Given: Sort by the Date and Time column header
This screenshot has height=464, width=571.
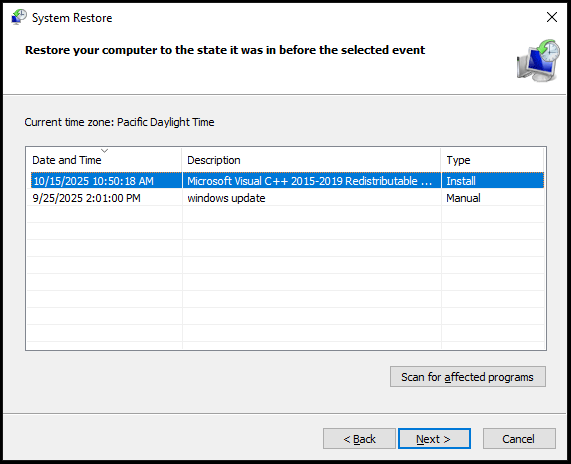Looking at the screenshot, I should click(x=104, y=160).
